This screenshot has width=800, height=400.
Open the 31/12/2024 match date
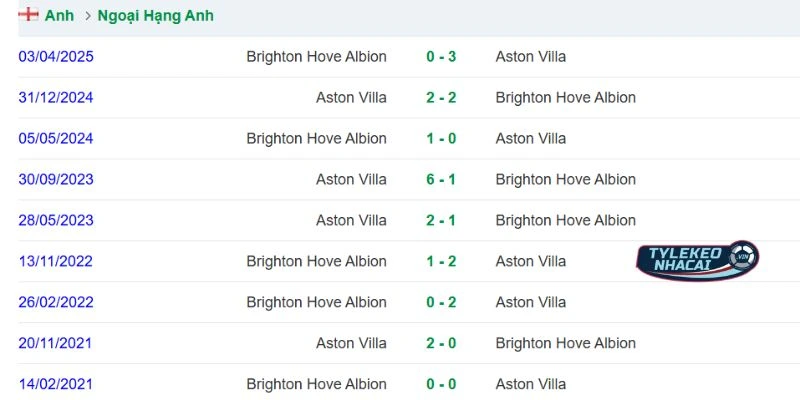56,98
